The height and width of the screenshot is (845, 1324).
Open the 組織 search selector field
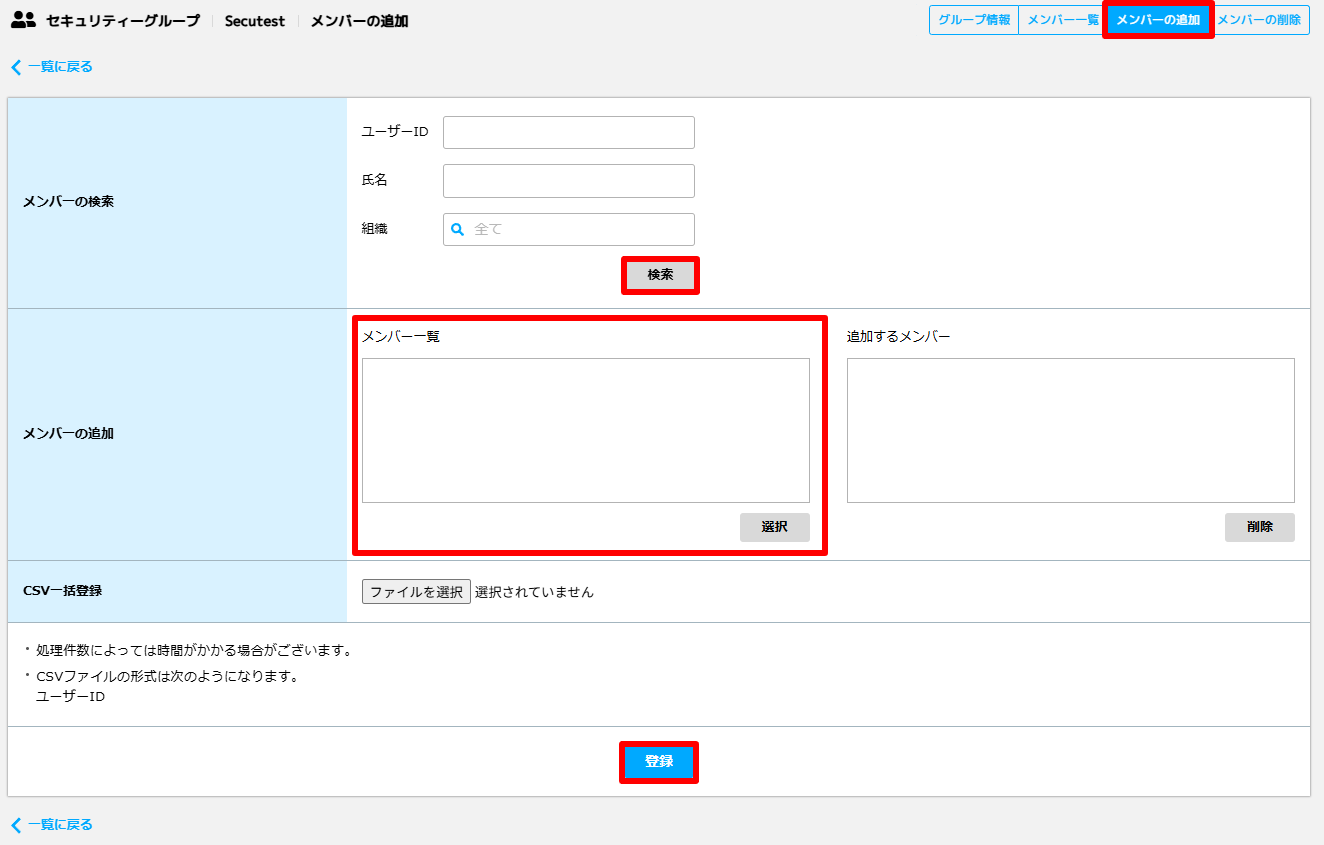tap(569, 229)
